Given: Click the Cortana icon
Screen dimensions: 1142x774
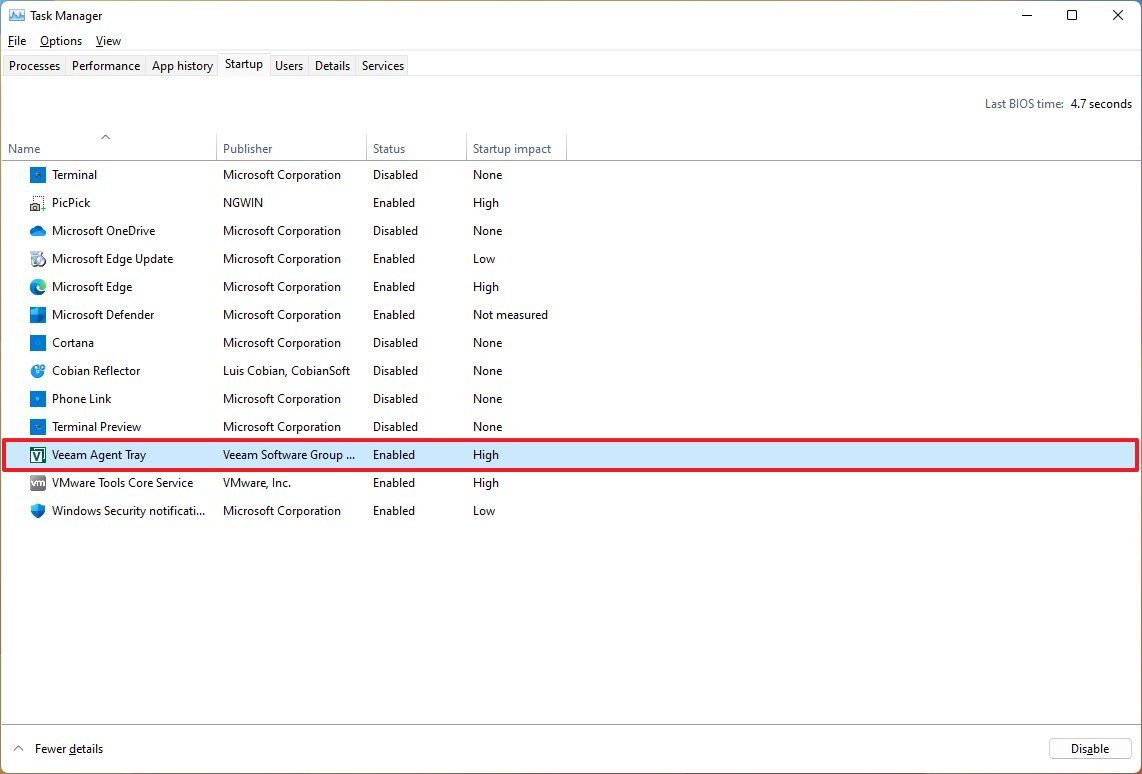Looking at the screenshot, I should 37,343.
